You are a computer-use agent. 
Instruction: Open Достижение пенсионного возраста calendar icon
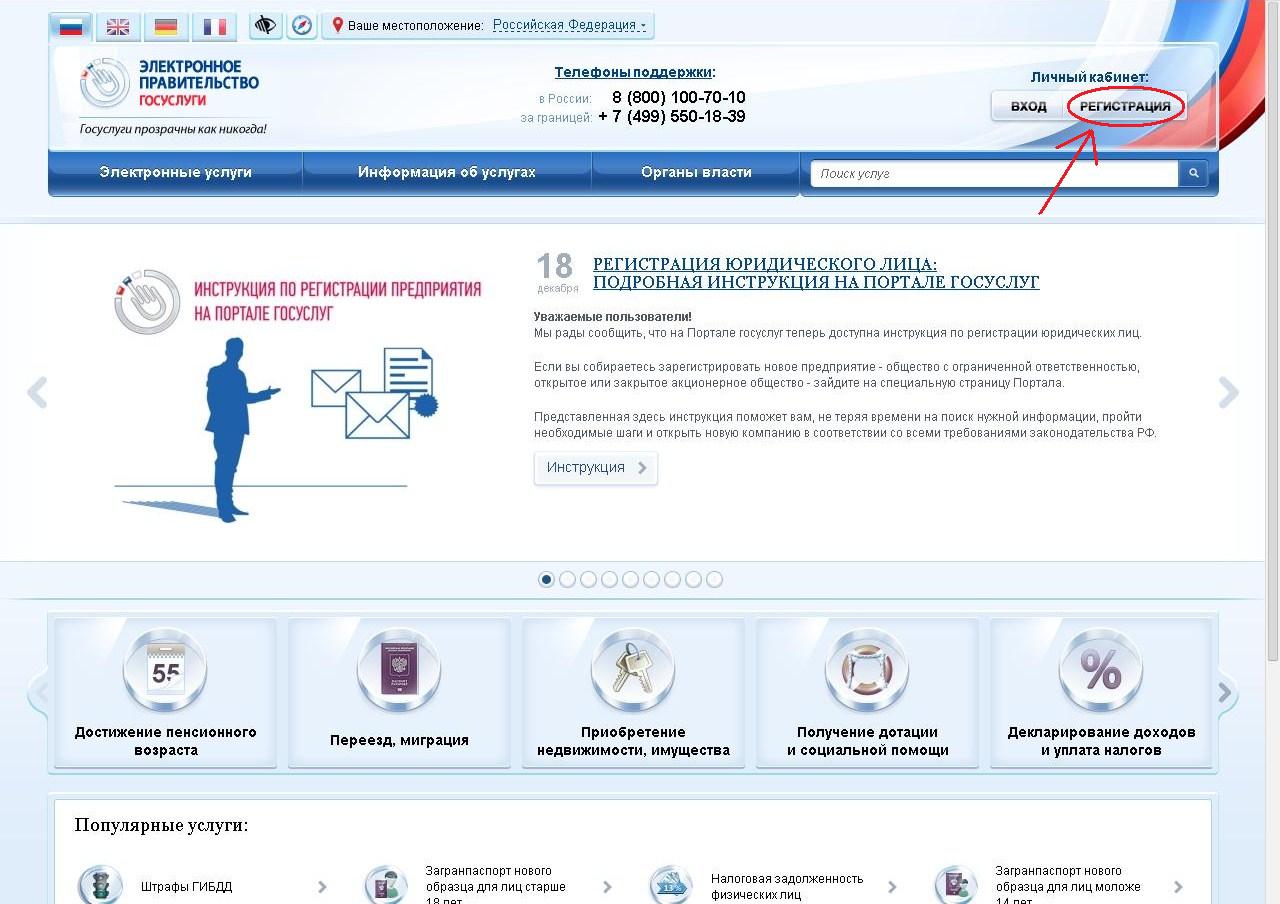165,669
